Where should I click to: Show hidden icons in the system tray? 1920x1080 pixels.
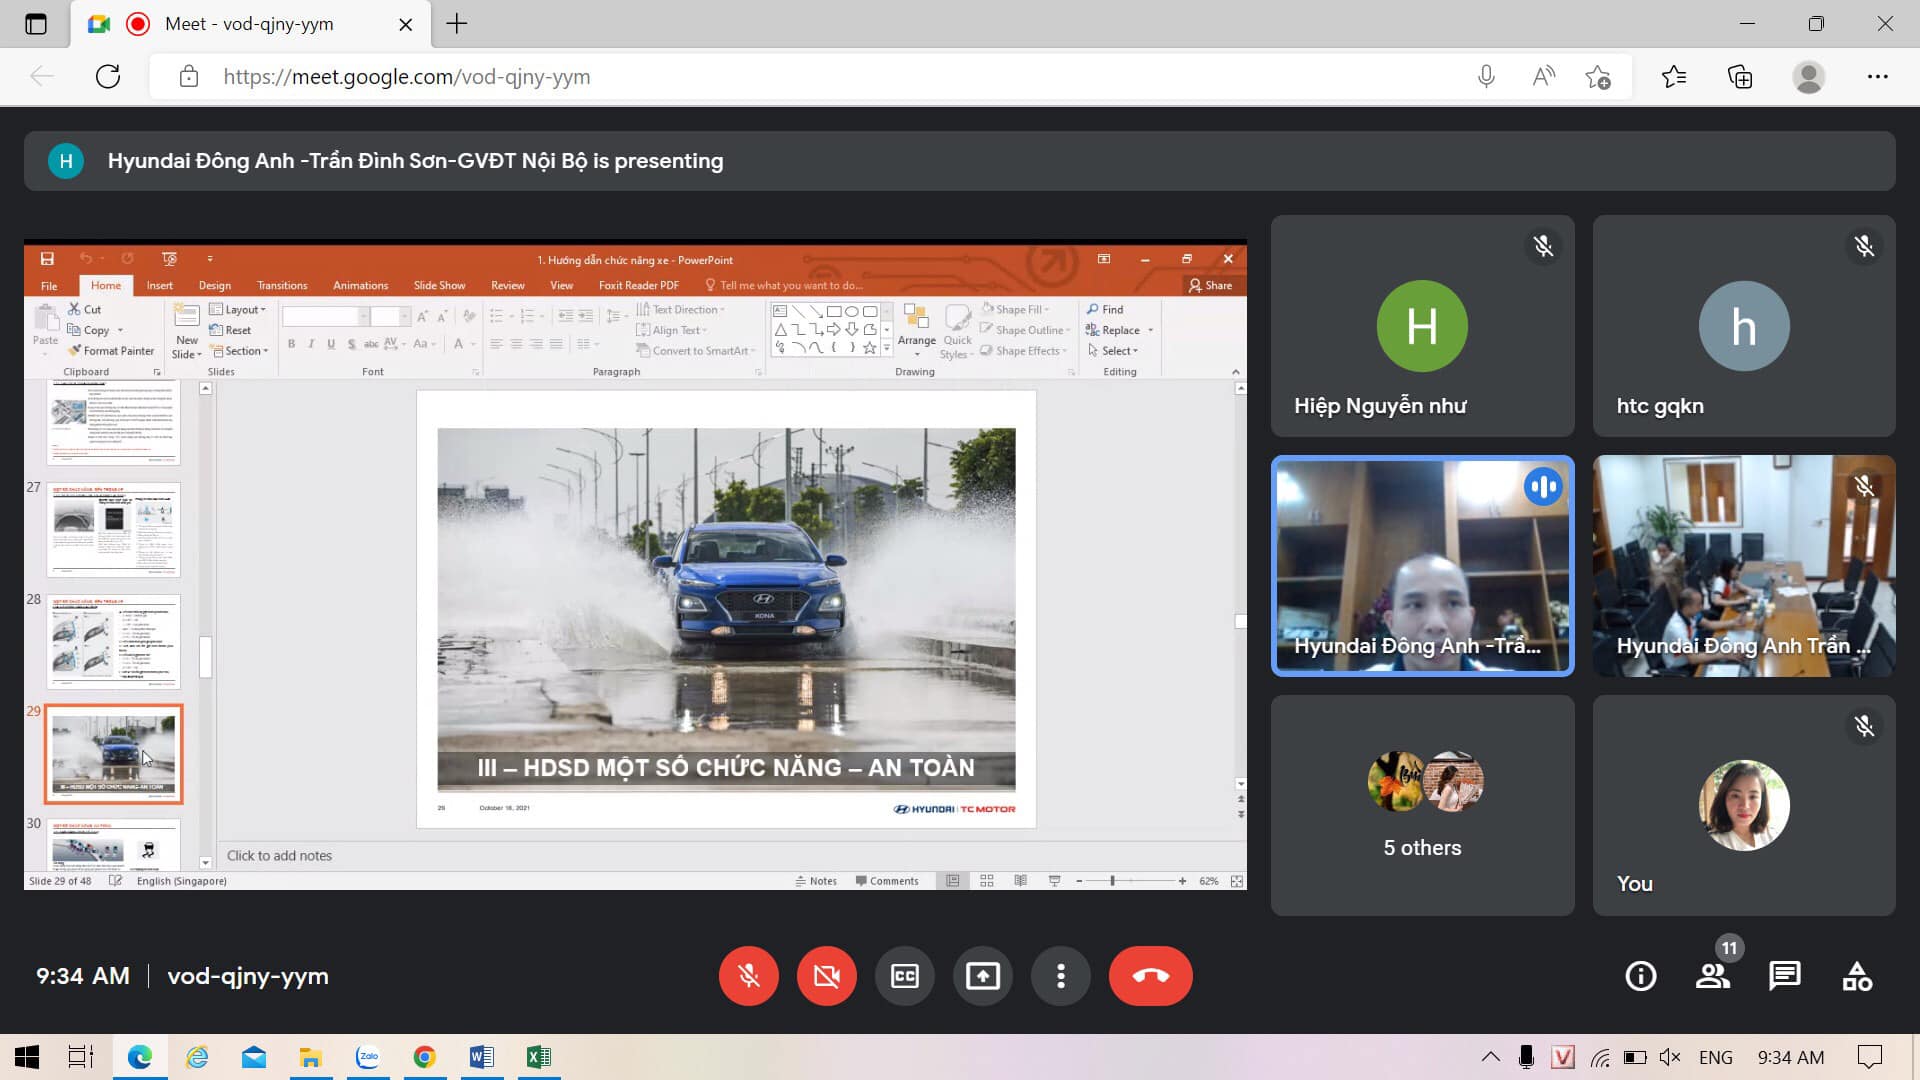coord(1490,1057)
